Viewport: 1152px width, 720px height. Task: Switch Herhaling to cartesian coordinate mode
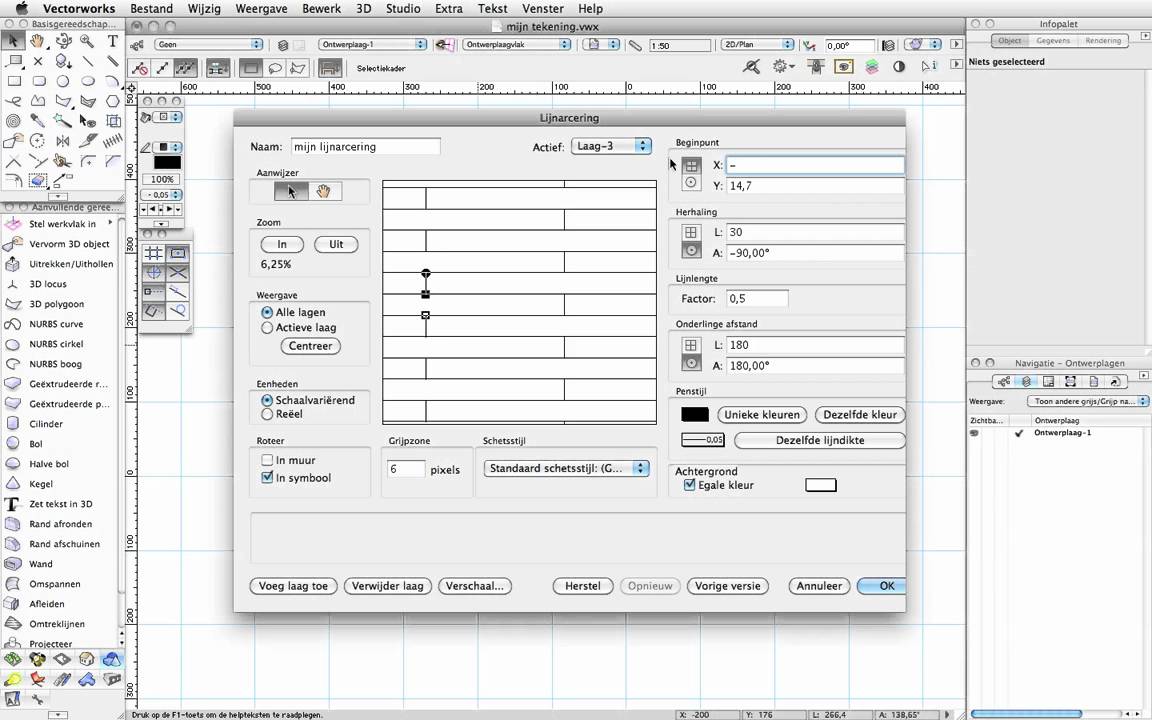pos(691,232)
